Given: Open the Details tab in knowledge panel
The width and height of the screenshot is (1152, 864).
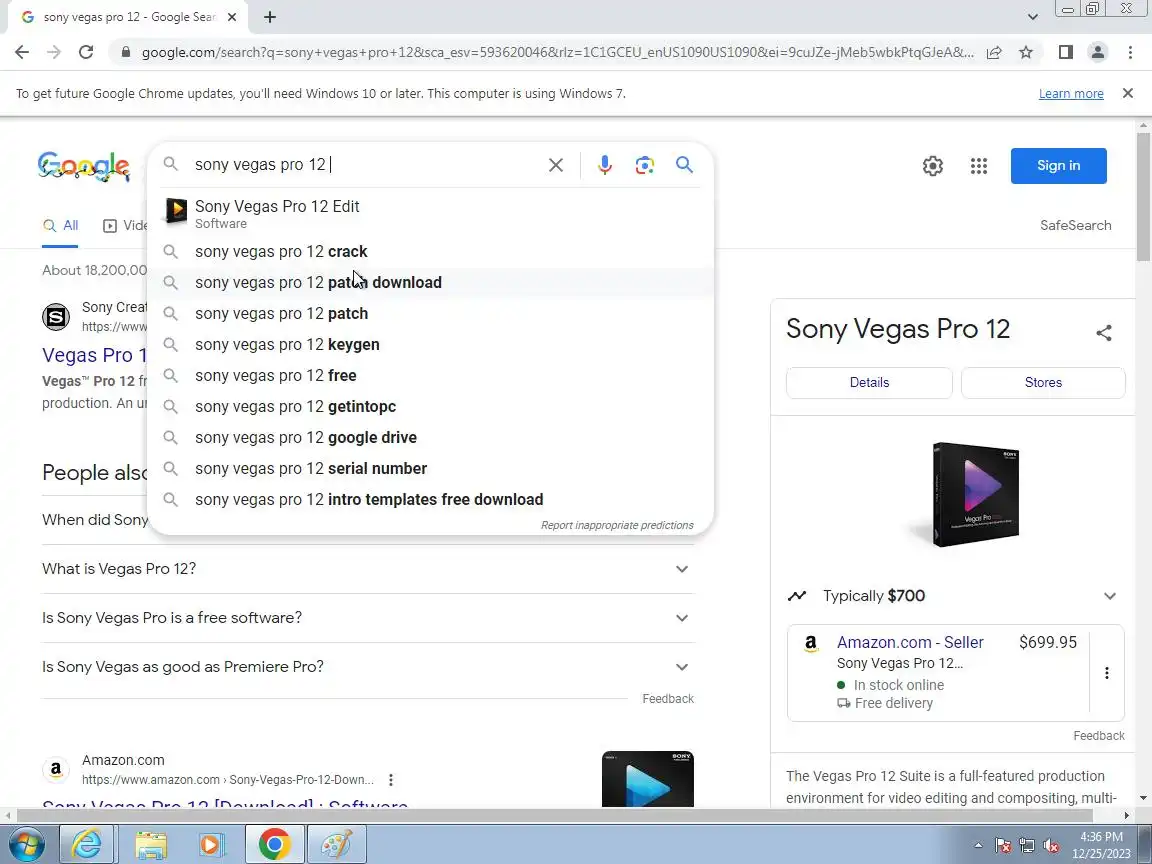Looking at the screenshot, I should 869,383.
